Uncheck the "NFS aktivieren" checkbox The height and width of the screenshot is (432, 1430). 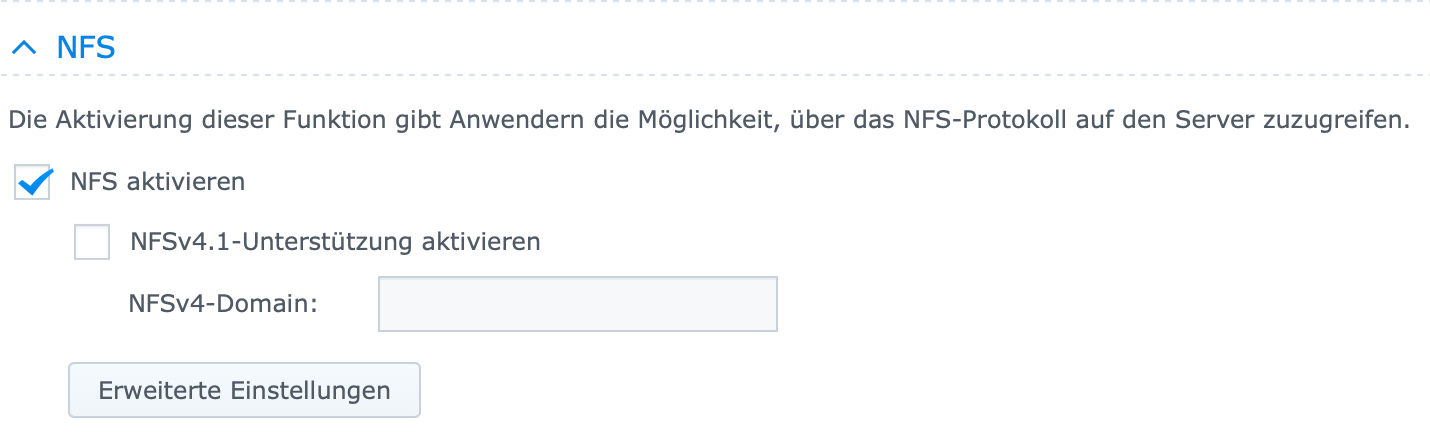pyautogui.click(x=33, y=183)
